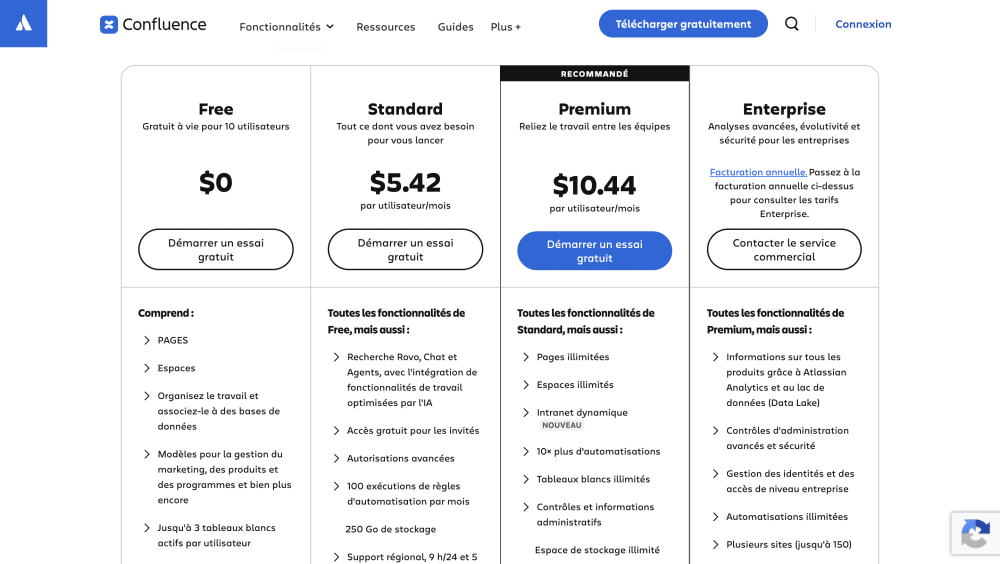Expand Autorisations avancées chevron item
This screenshot has width=1000, height=564.
pos(336,459)
